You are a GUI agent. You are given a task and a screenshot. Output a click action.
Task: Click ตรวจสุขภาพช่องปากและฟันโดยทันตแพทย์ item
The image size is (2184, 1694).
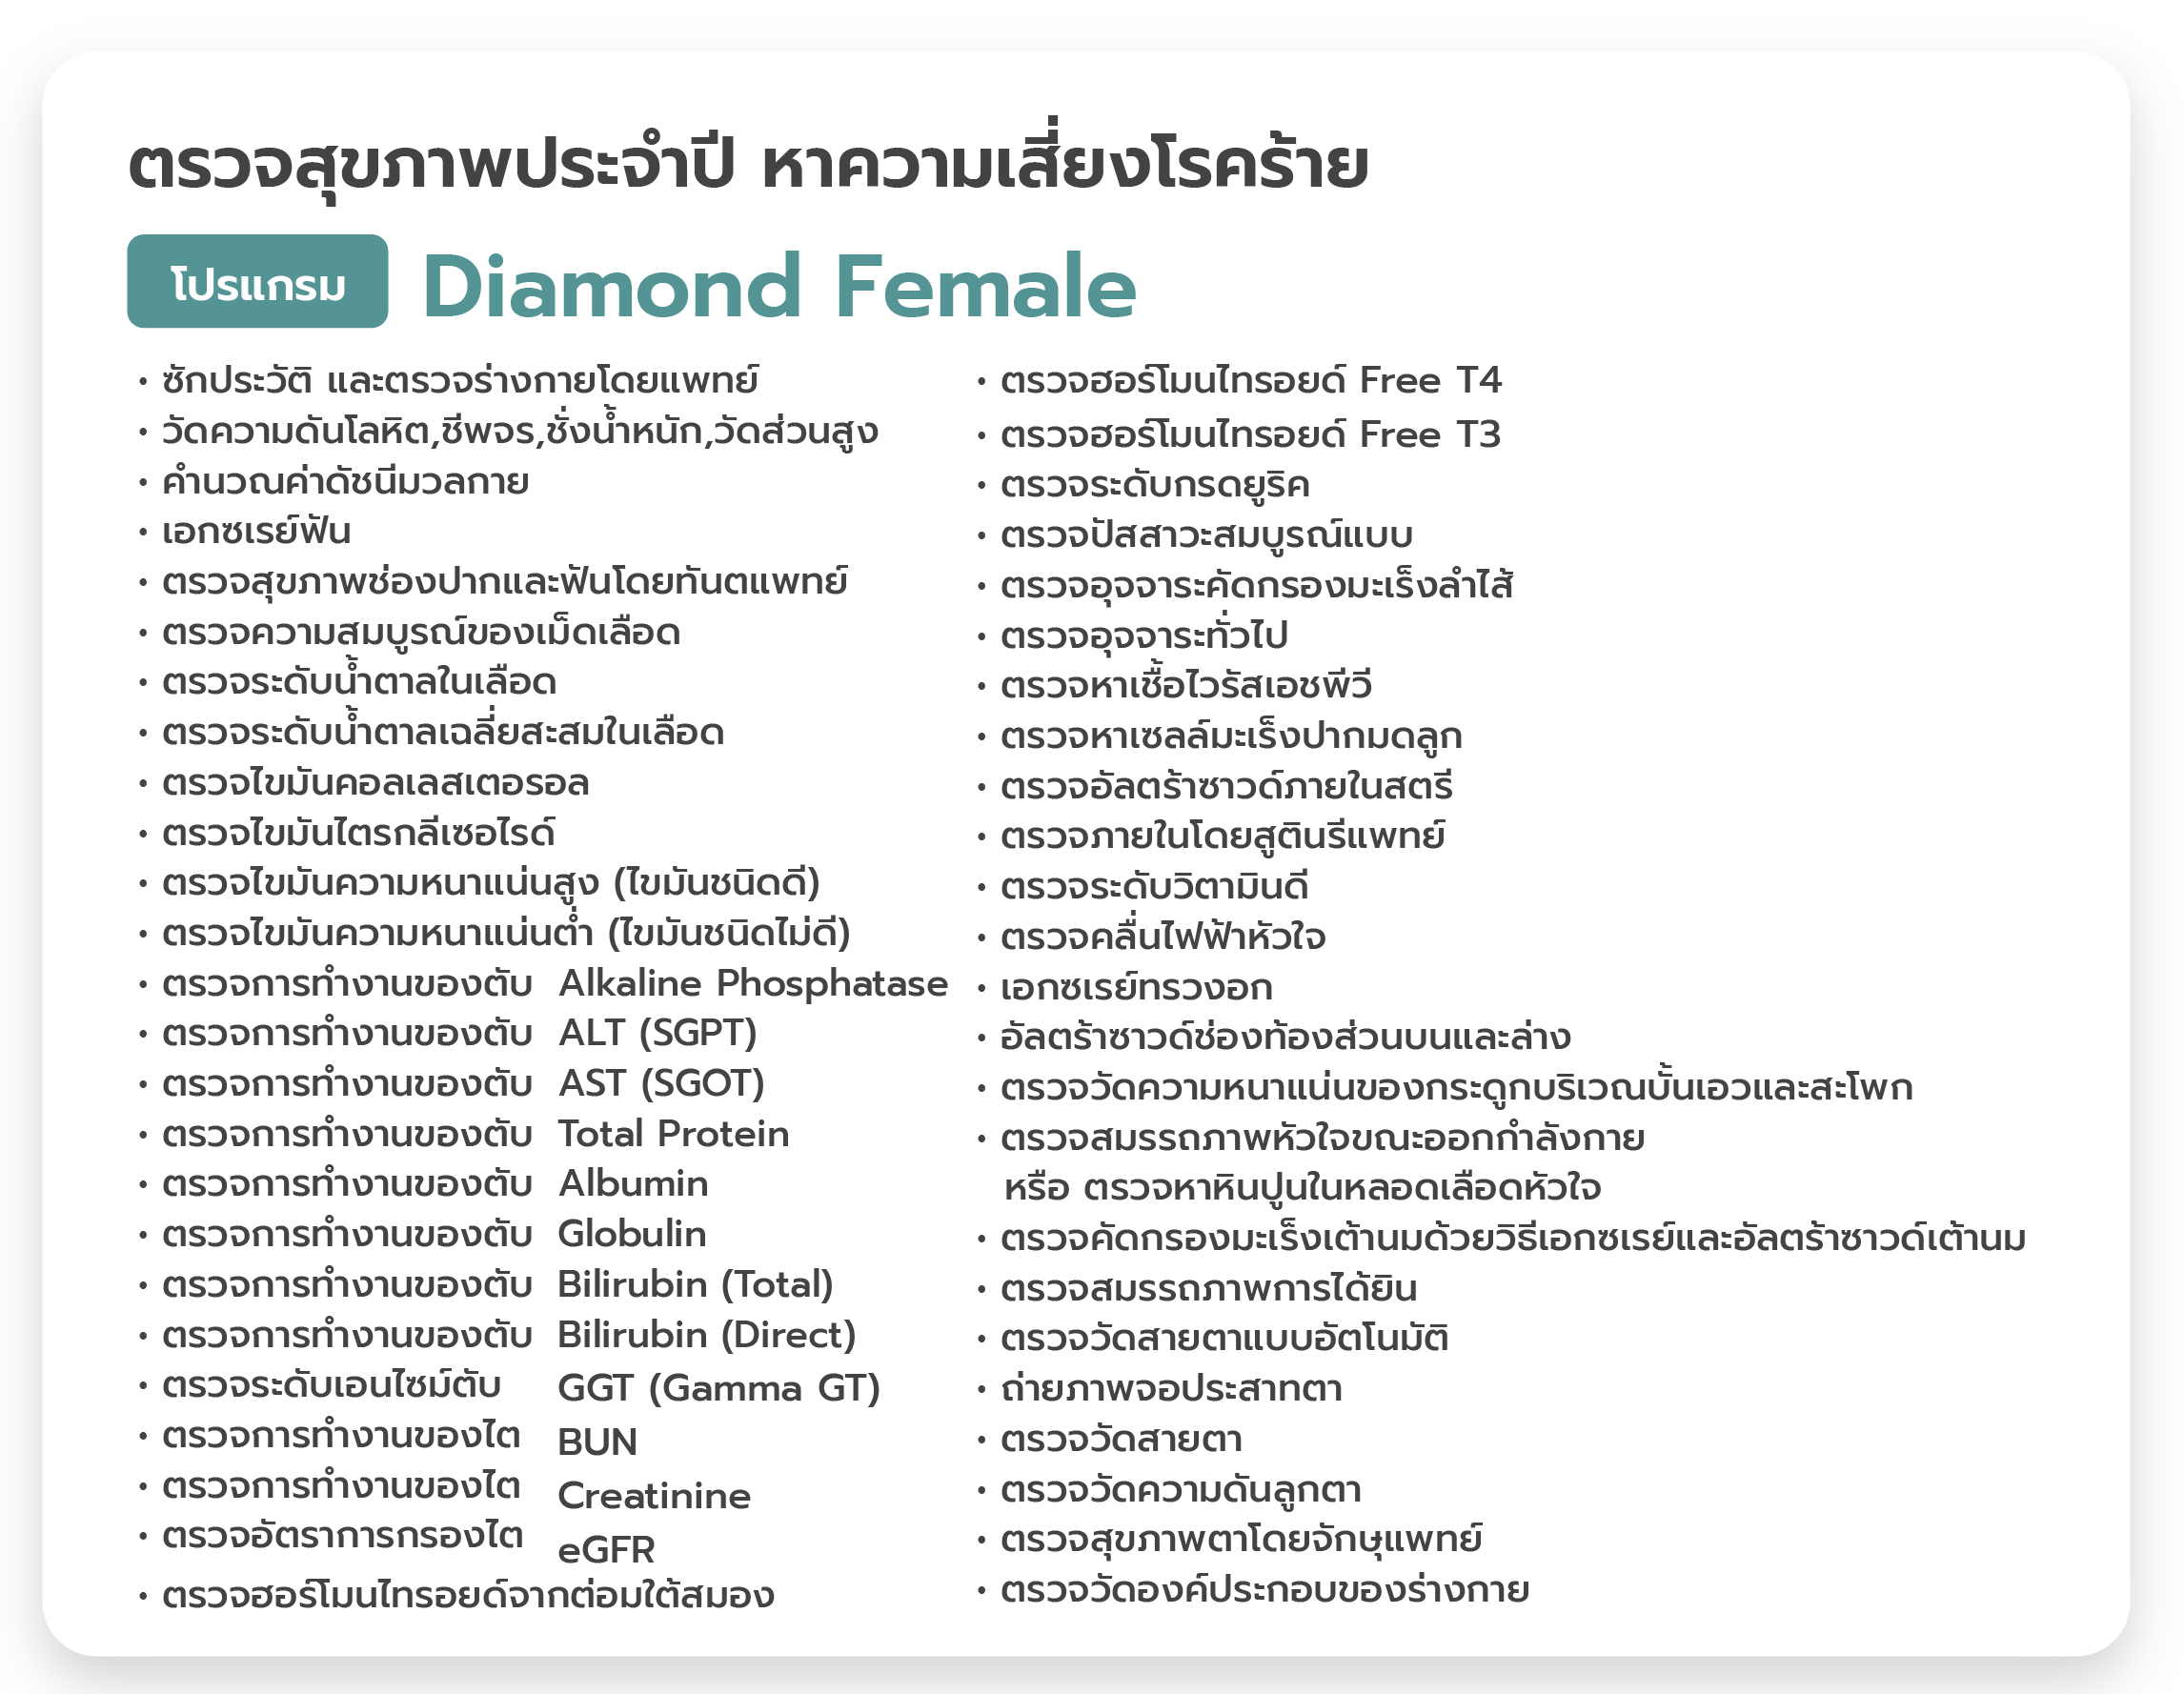pyautogui.click(x=505, y=581)
